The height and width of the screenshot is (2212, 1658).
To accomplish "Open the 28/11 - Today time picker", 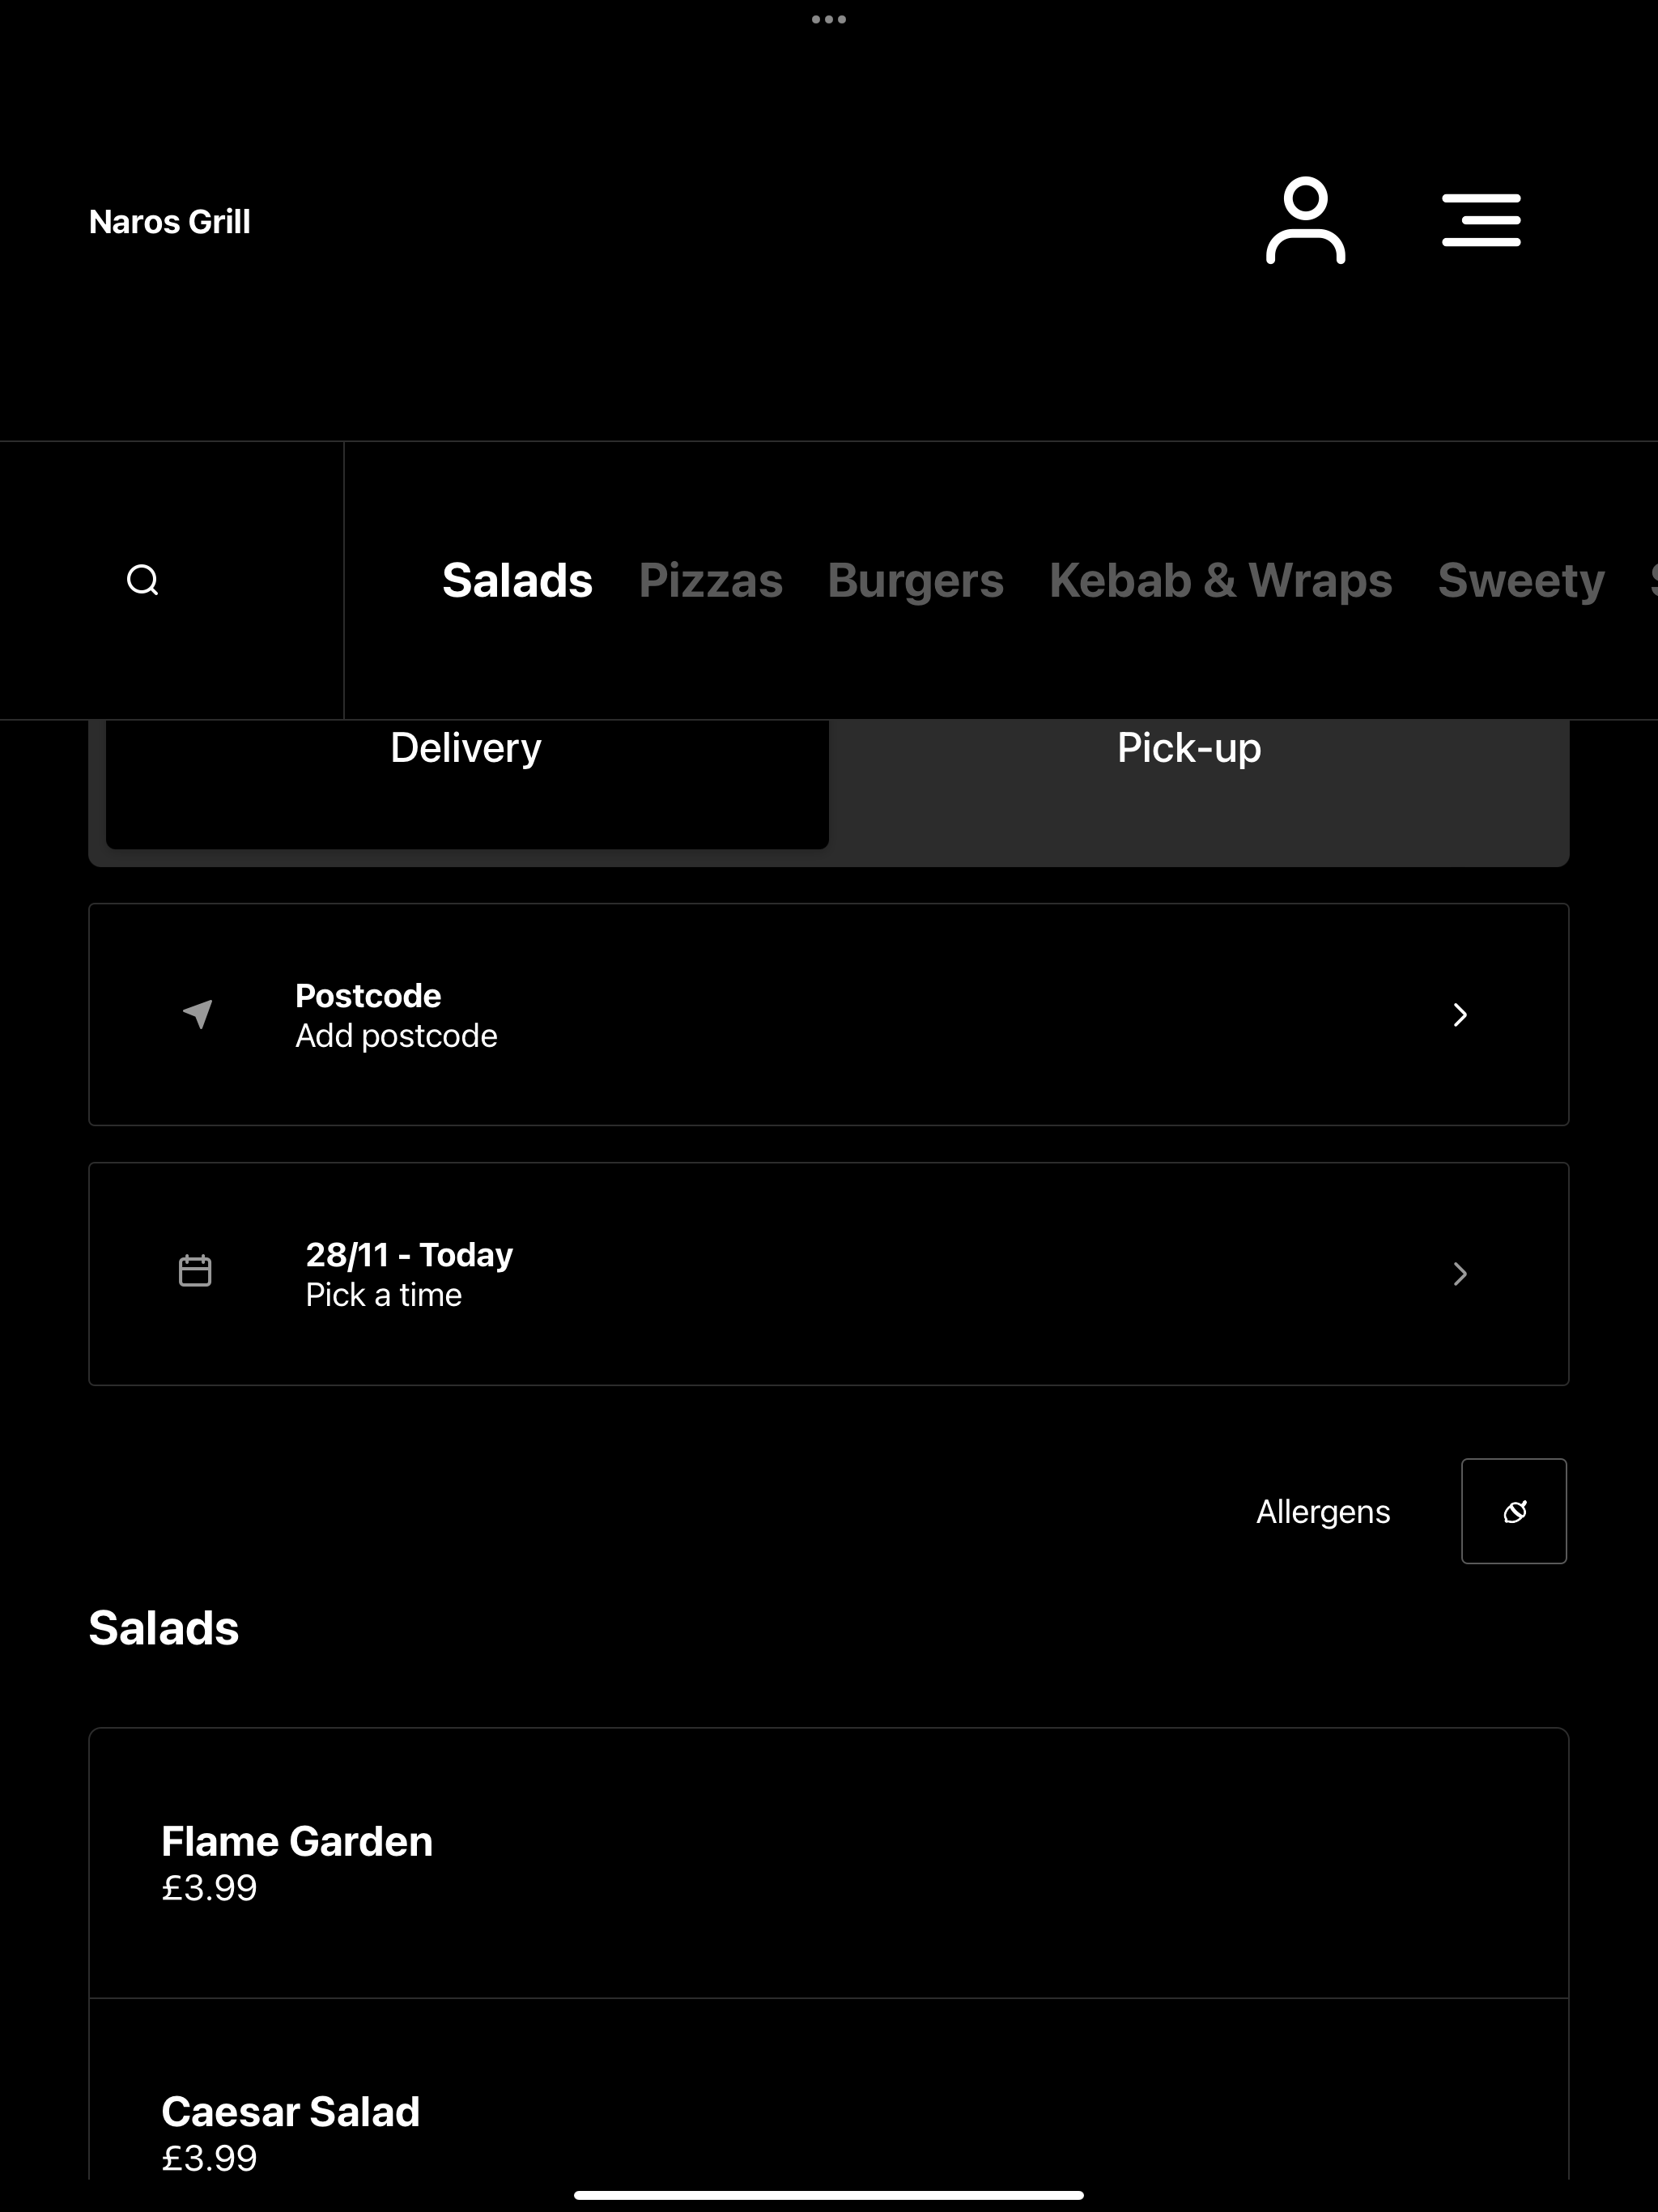I will point(829,1273).
